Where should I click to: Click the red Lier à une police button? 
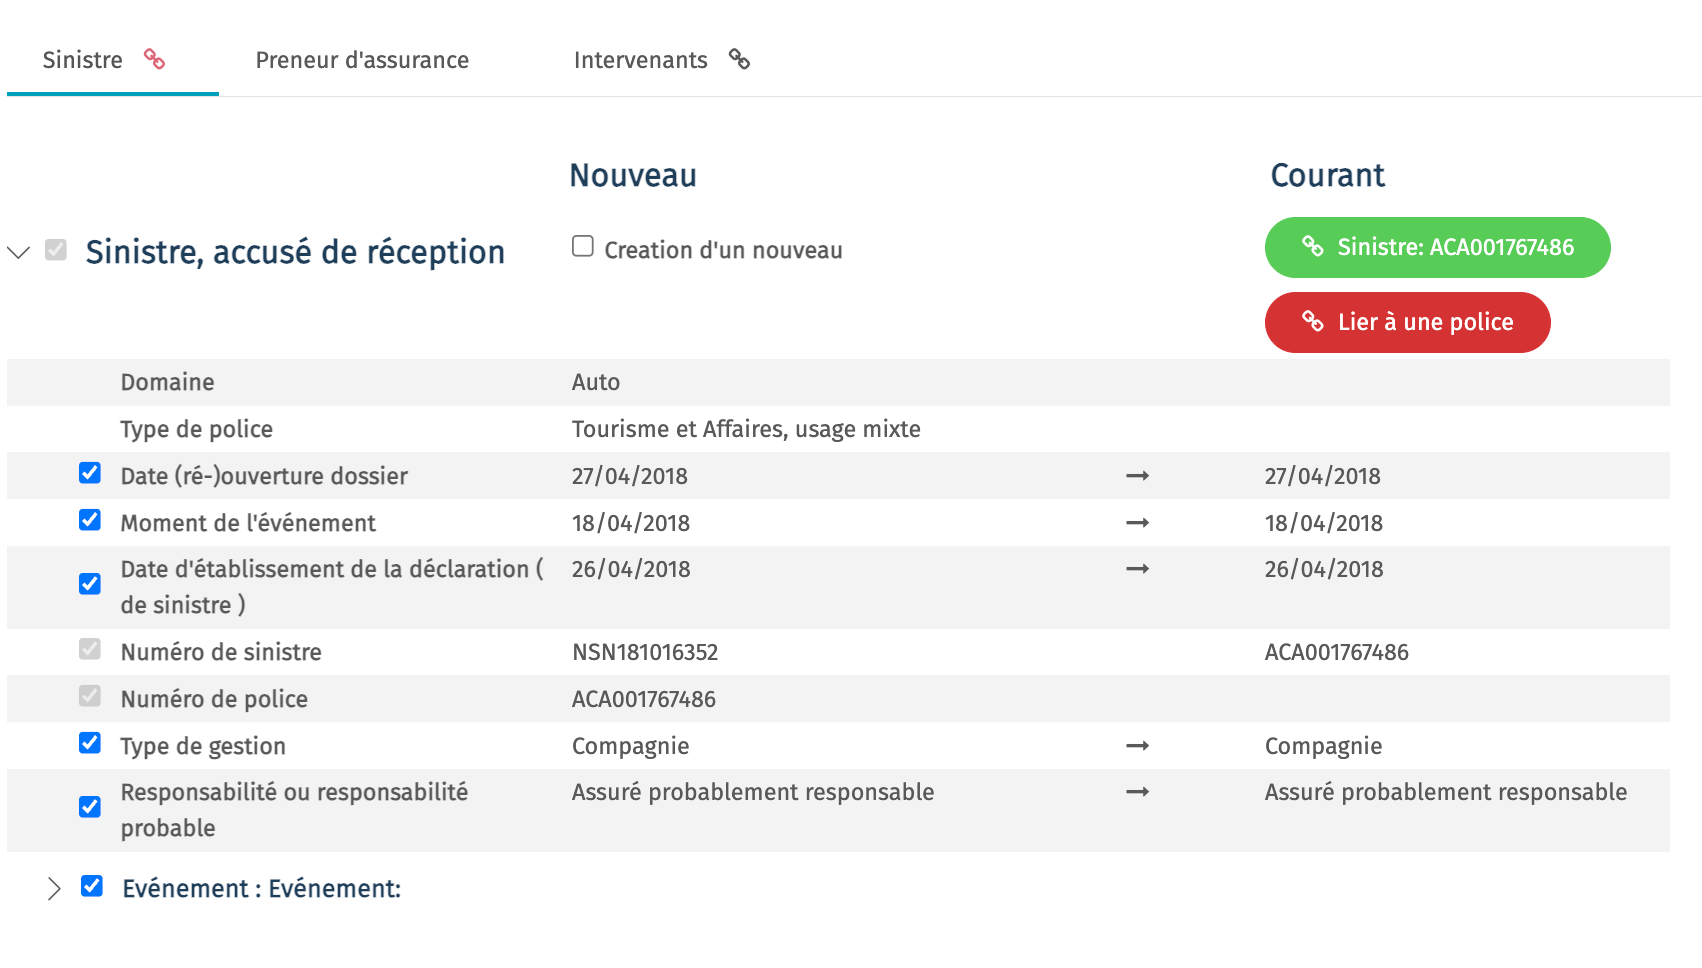[x=1407, y=322]
